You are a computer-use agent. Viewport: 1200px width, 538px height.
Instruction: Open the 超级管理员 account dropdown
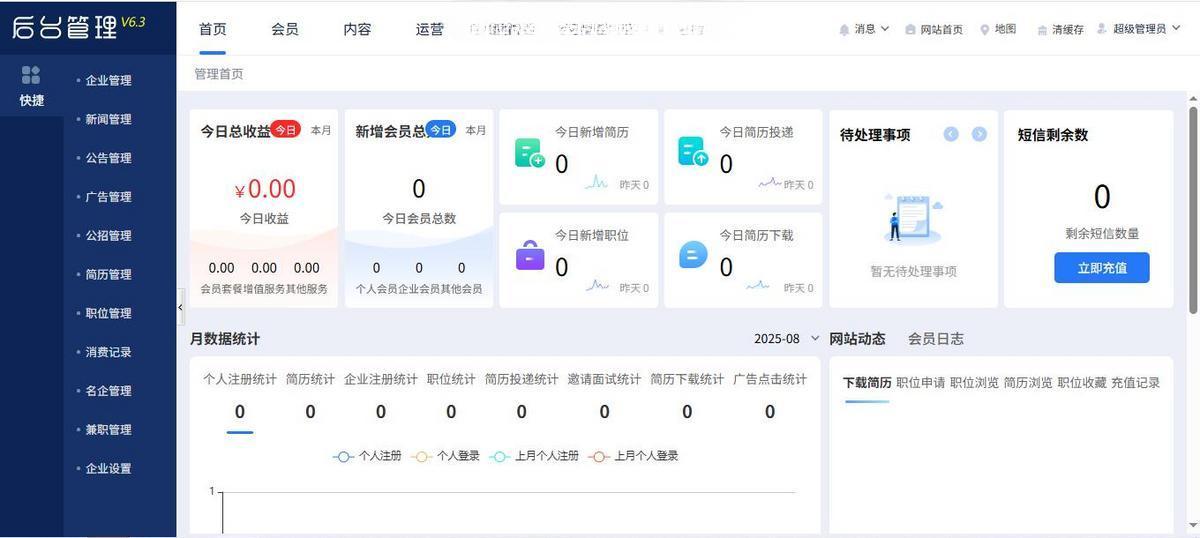point(1139,29)
